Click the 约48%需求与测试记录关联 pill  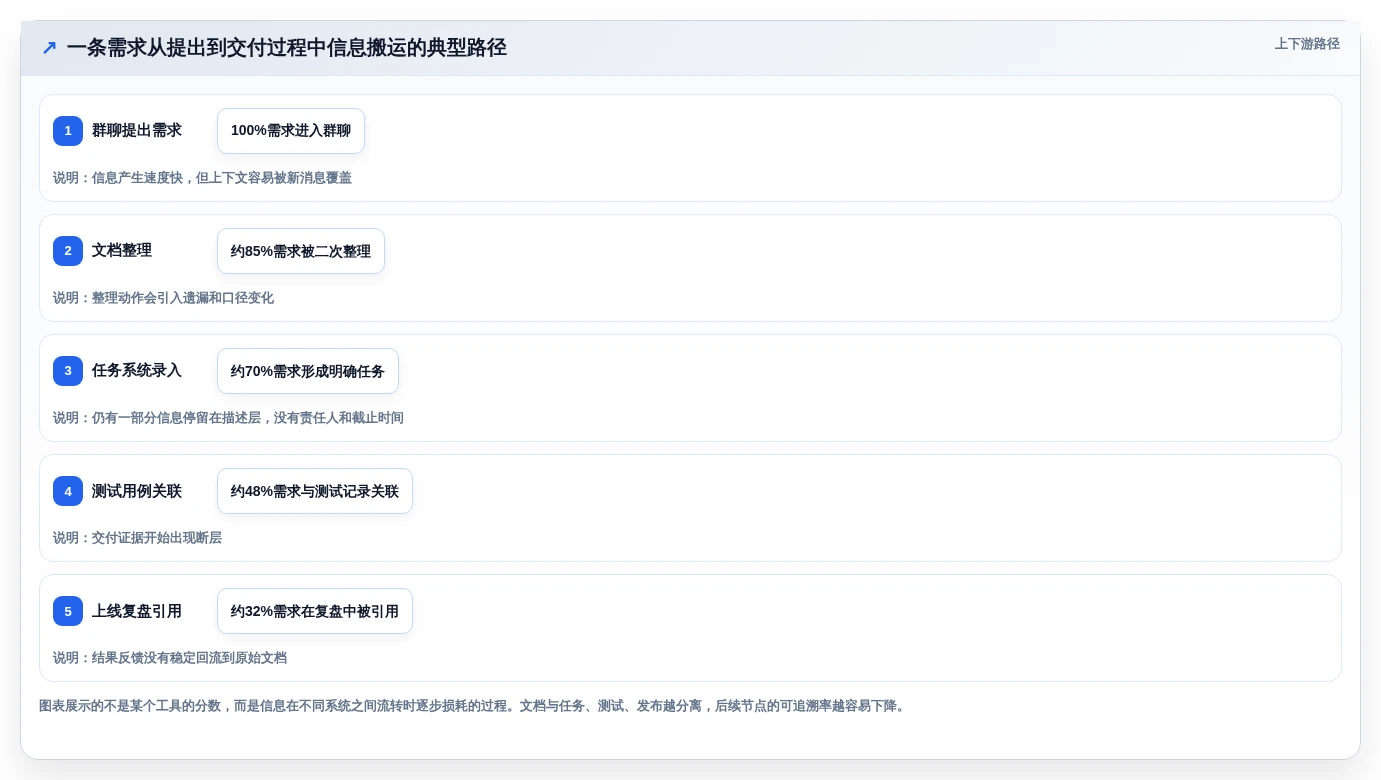315,491
